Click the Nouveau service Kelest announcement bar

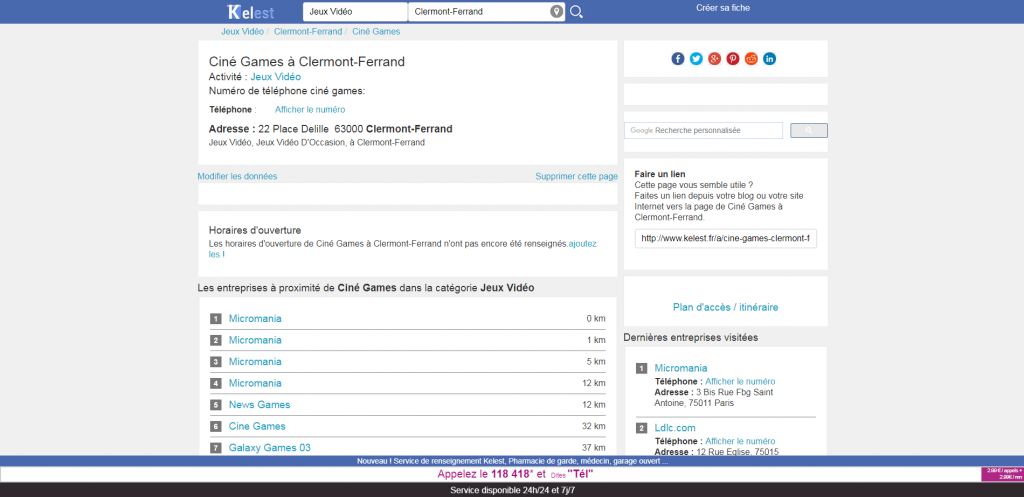512,461
